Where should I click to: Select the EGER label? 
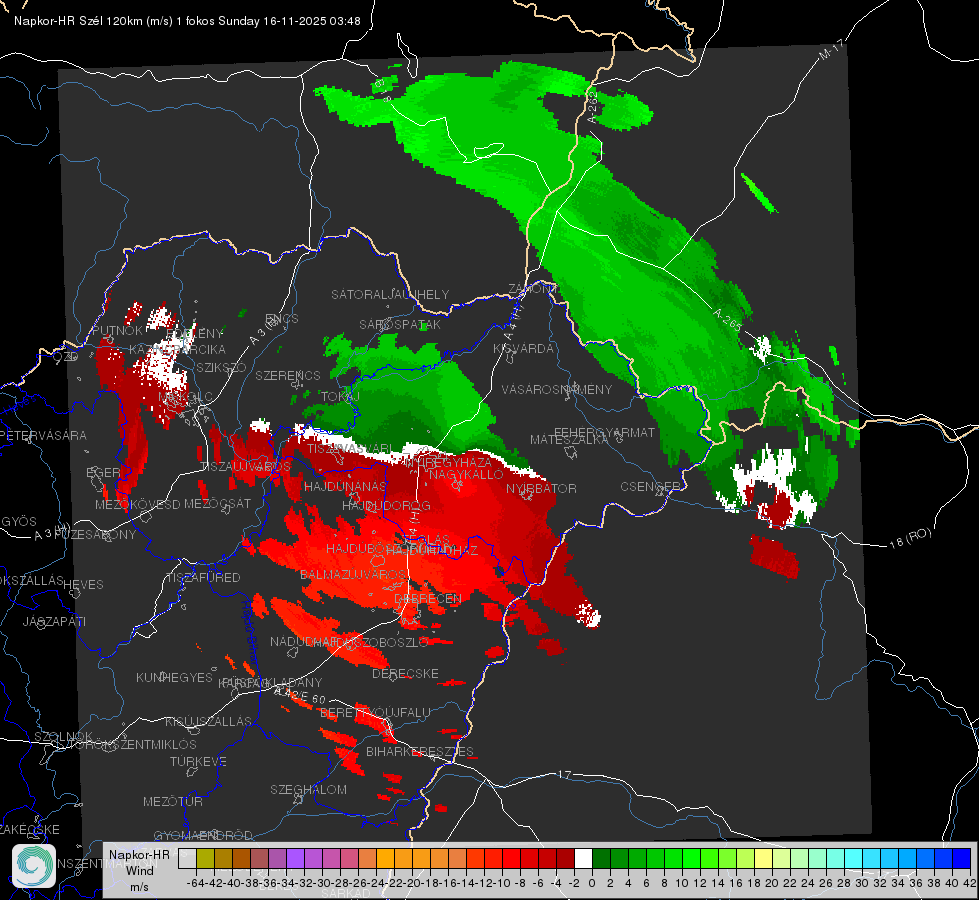(x=103, y=473)
